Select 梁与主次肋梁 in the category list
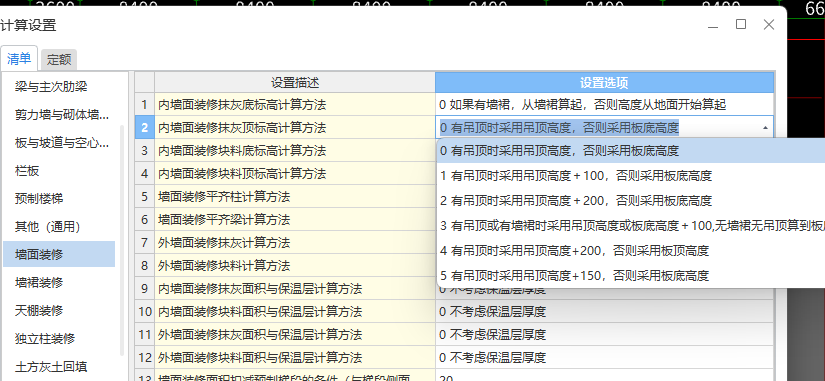 [x=59, y=86]
